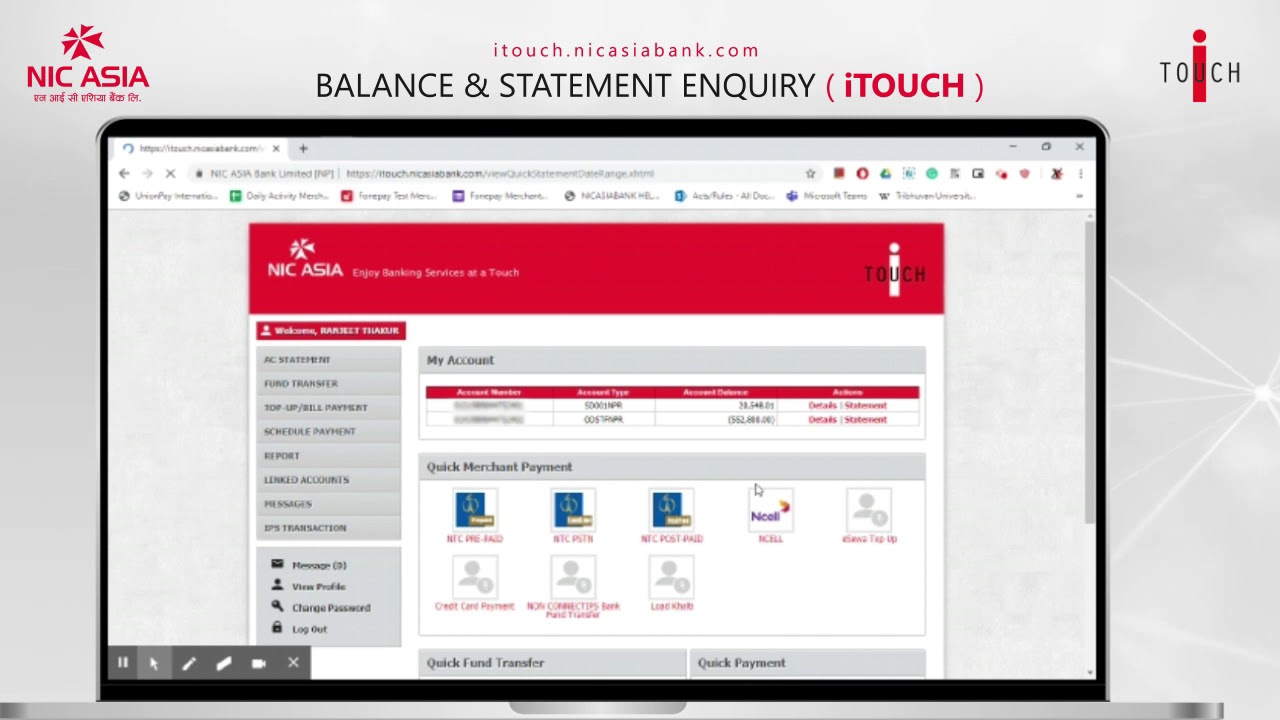Open the MESSAGES menu
This screenshot has width=1280, height=720.
329,504
